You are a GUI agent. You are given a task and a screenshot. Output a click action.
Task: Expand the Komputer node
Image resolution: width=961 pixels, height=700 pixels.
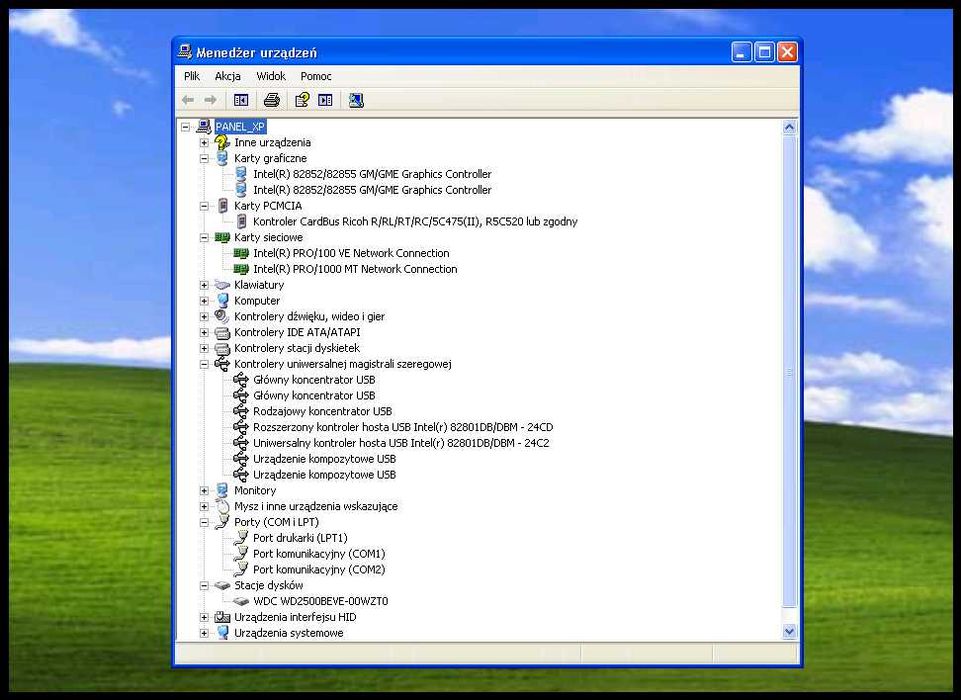[204, 301]
